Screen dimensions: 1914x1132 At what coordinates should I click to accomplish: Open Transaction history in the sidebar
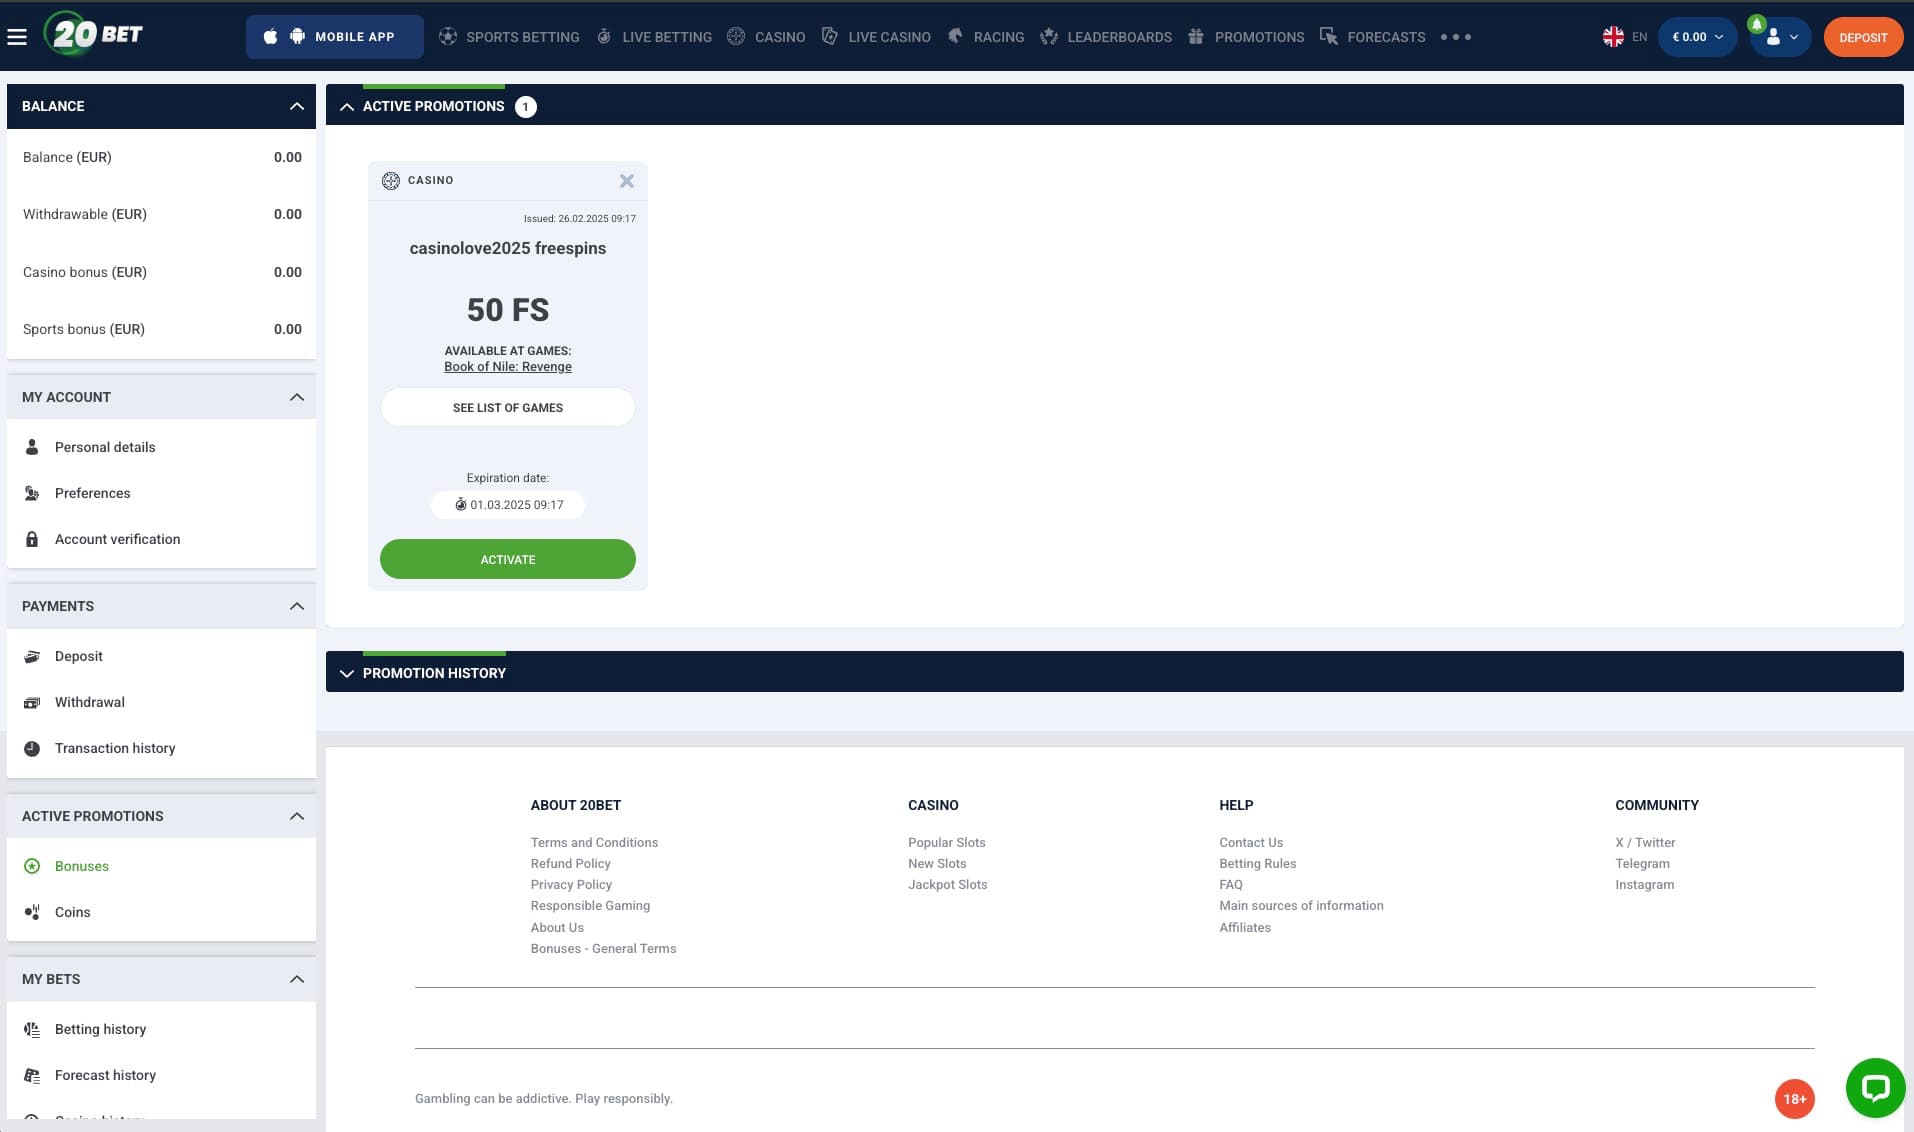115,748
